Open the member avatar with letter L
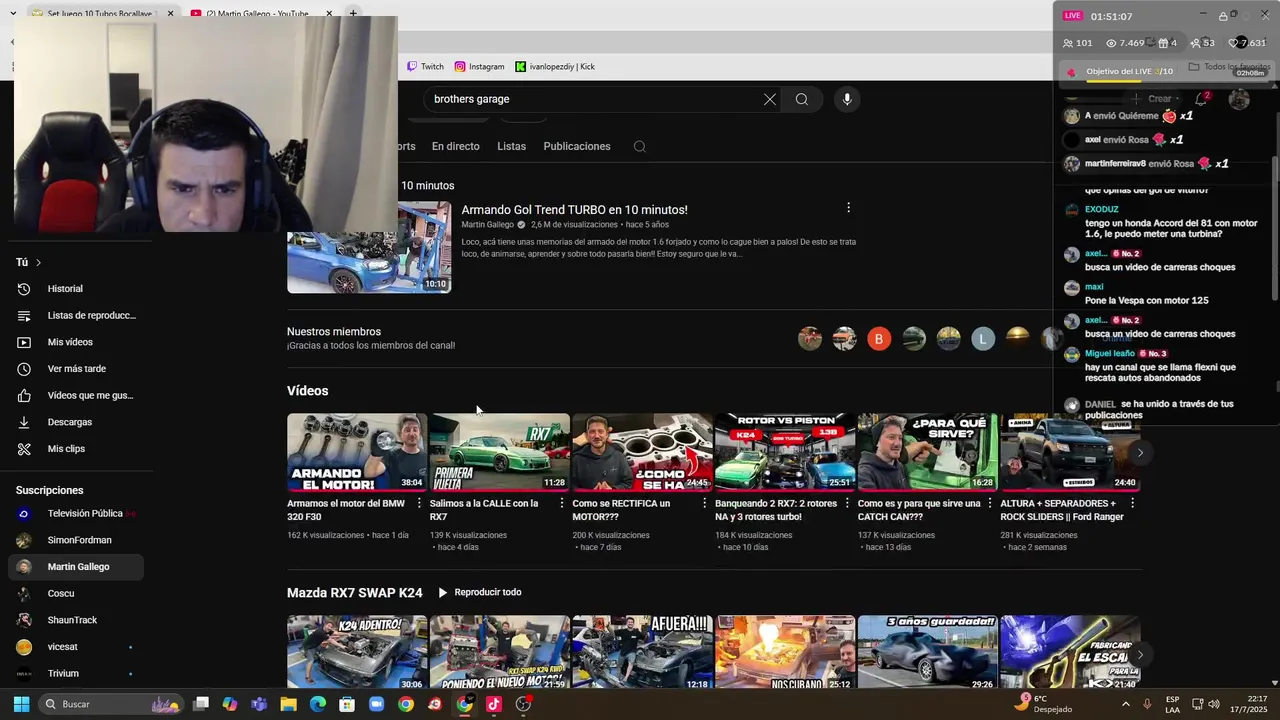This screenshot has width=1280, height=720. click(x=983, y=339)
